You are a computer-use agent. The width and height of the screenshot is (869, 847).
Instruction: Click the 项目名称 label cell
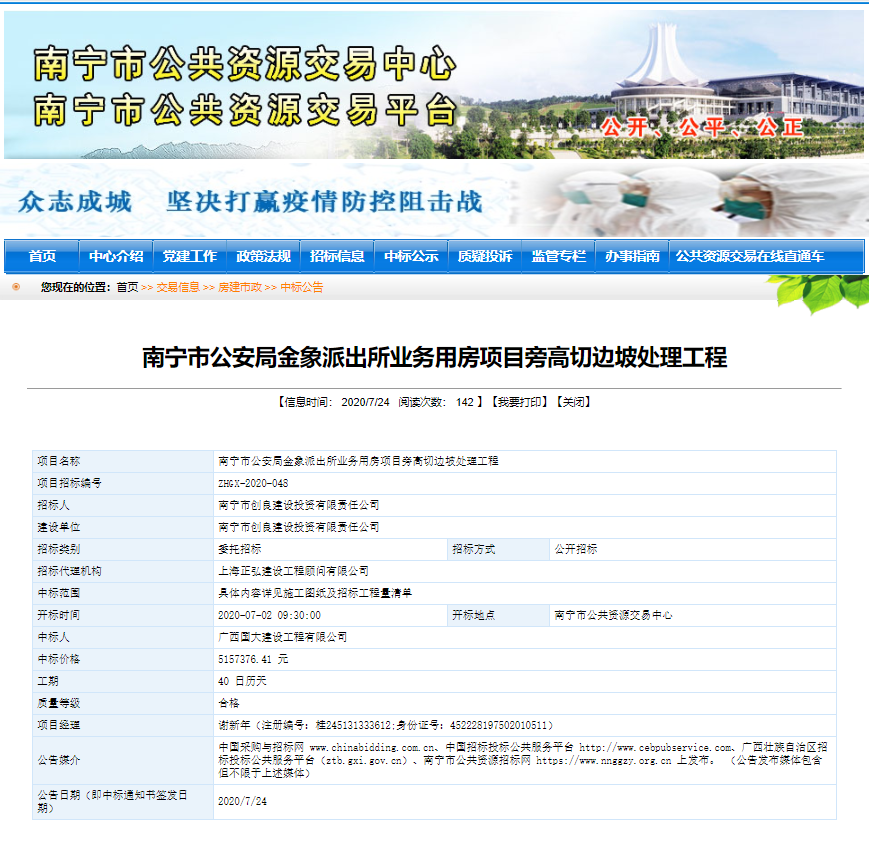point(123,461)
